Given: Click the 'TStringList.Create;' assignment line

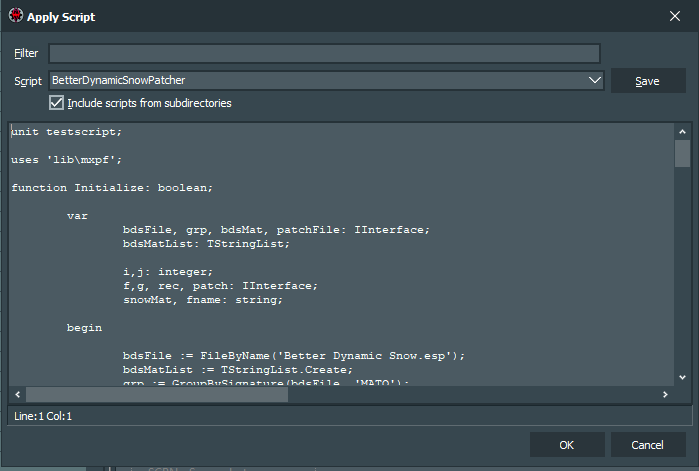Looking at the screenshot, I should pos(238,370).
